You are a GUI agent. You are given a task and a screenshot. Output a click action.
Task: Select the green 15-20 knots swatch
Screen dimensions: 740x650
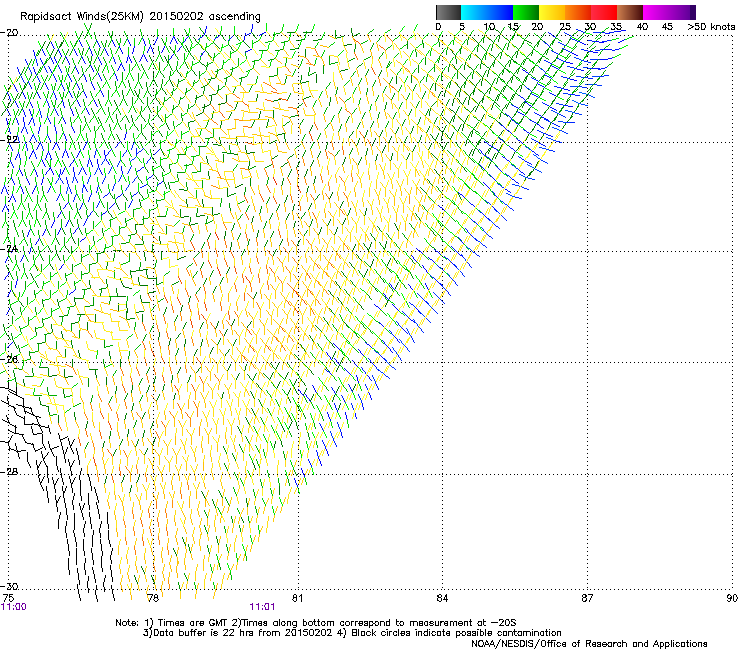coord(526,12)
